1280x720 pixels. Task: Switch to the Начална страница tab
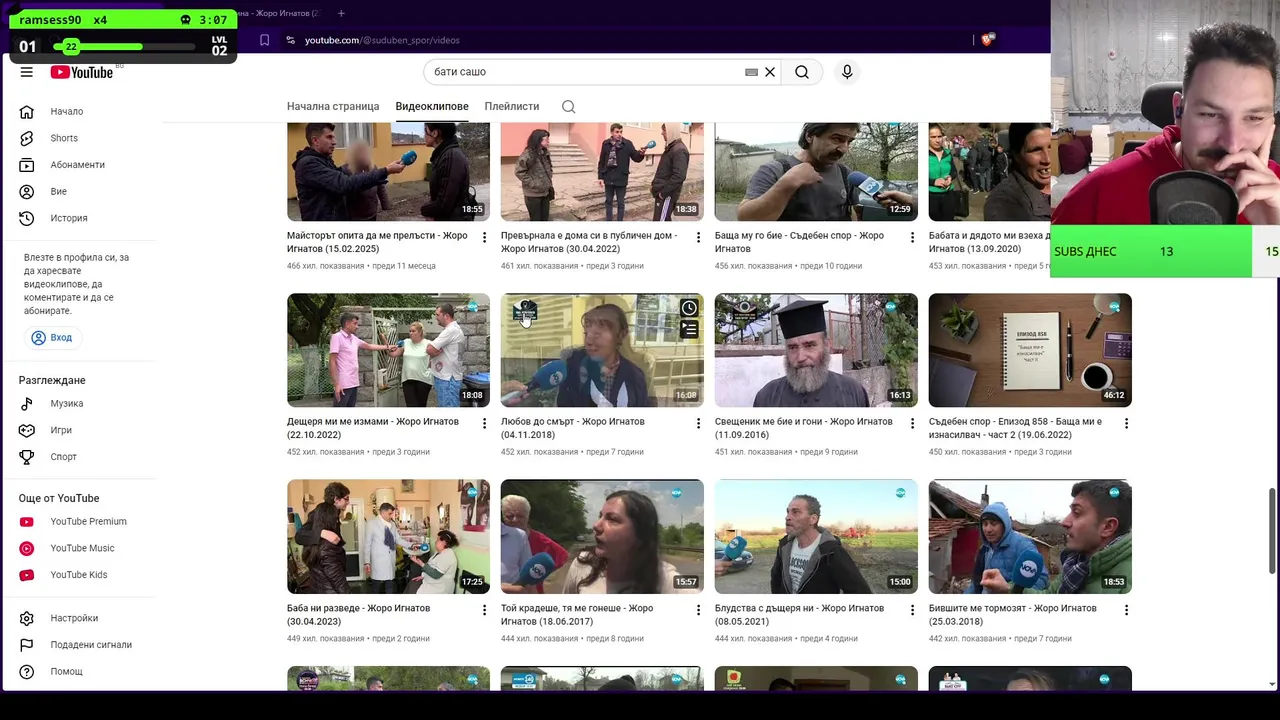[x=333, y=107]
